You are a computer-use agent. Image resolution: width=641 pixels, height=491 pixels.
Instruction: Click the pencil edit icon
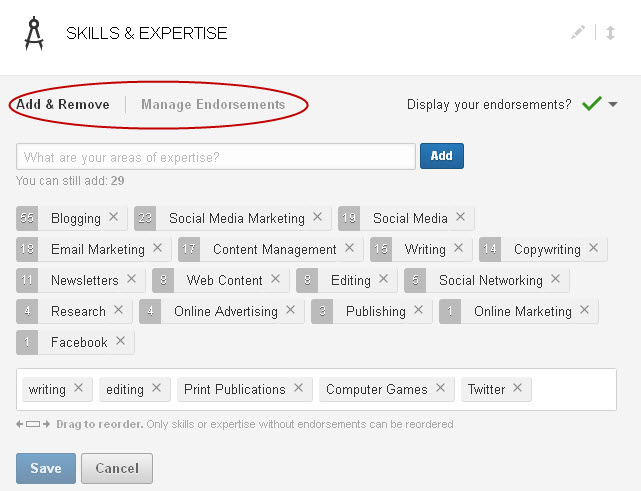[578, 32]
